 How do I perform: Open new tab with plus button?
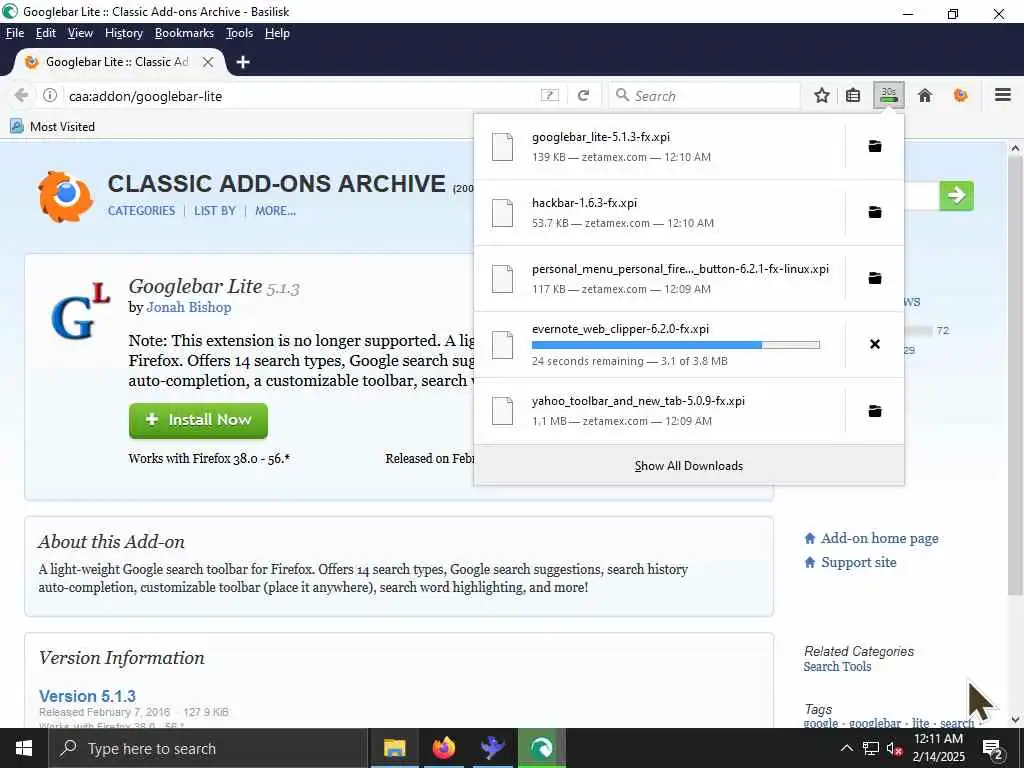[243, 62]
